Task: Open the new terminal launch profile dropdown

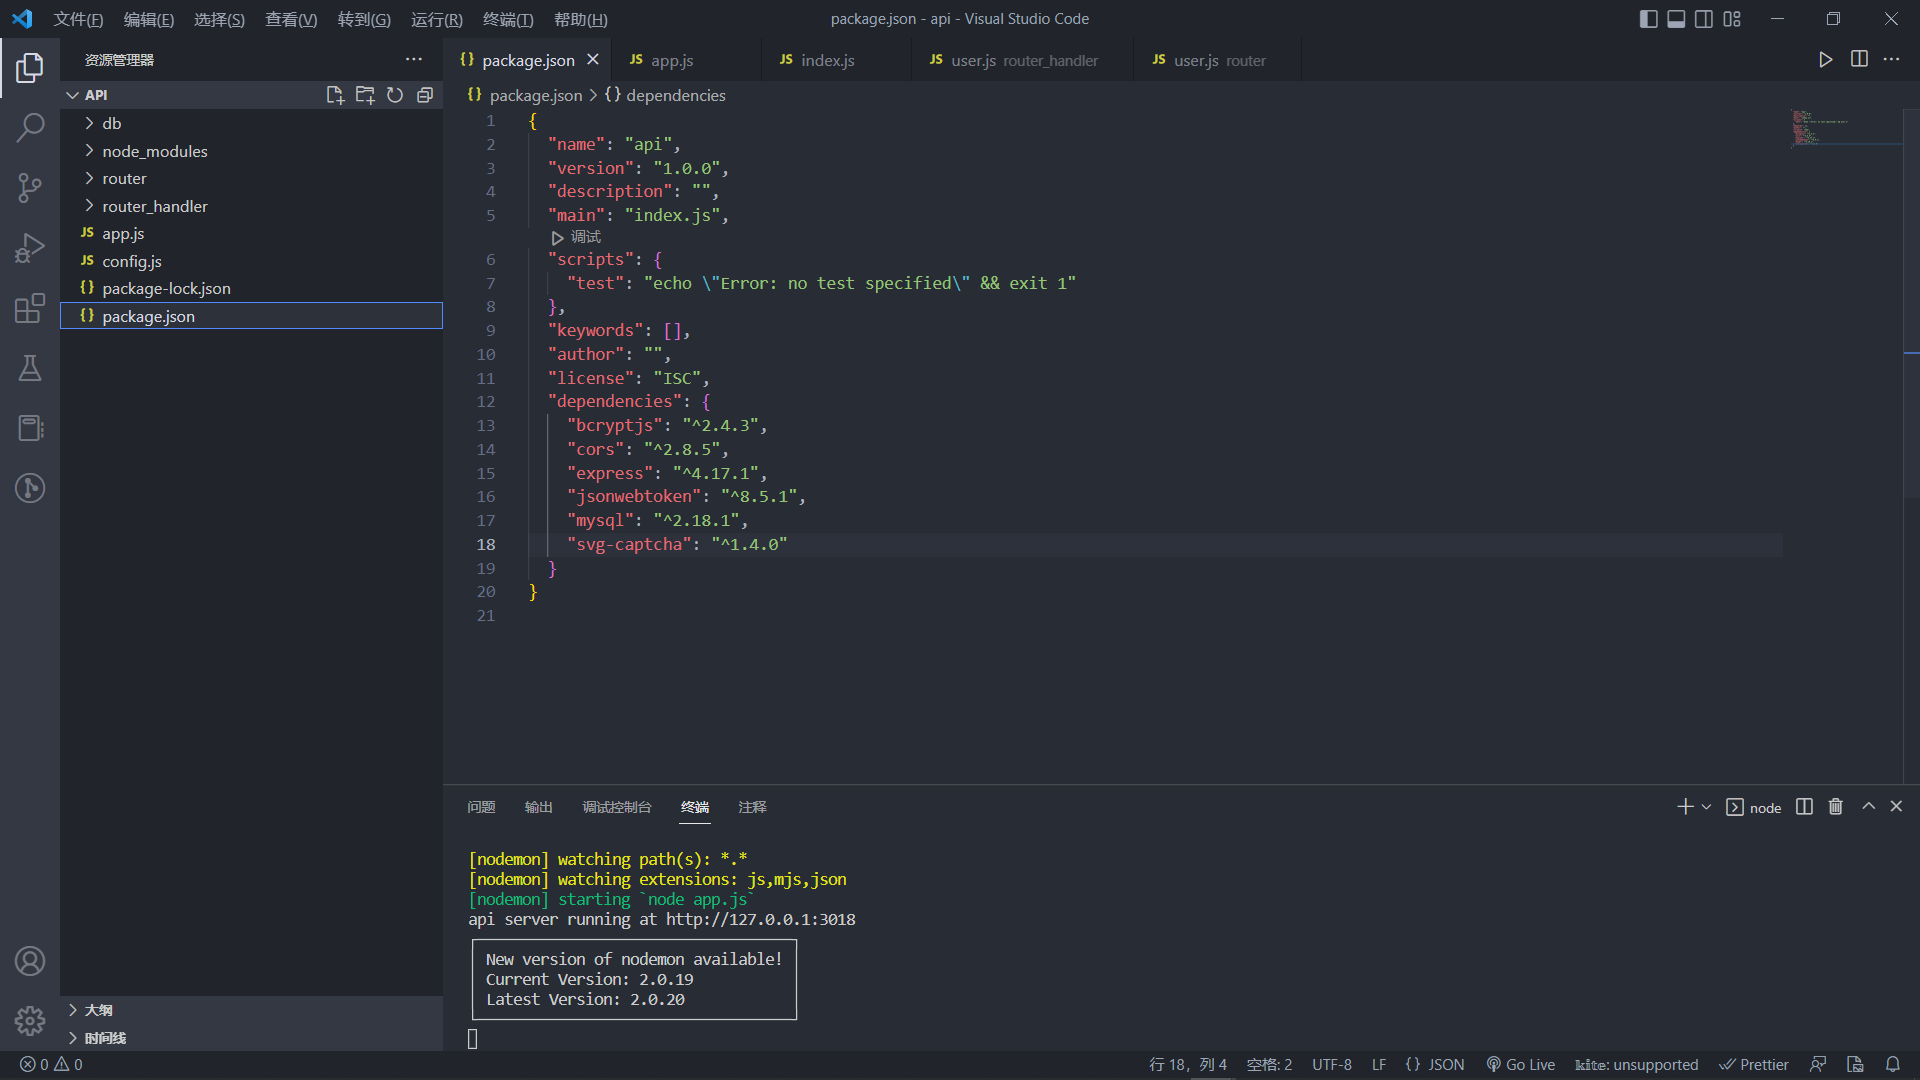Action: click(x=1706, y=807)
